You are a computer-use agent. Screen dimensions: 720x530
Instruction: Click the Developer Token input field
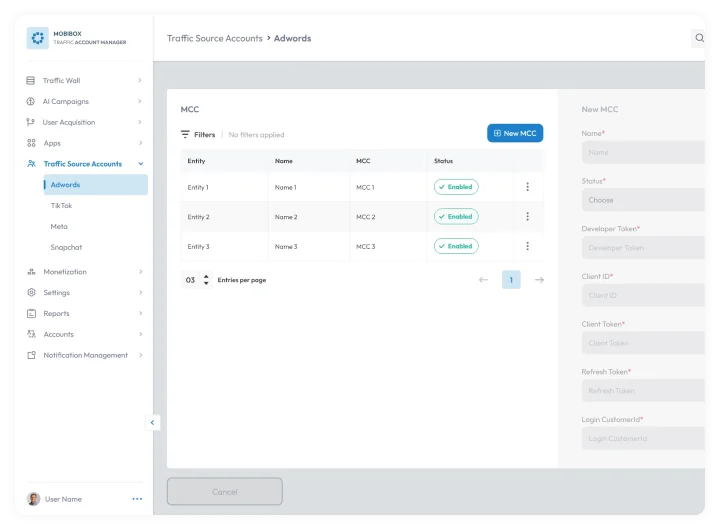click(x=643, y=248)
